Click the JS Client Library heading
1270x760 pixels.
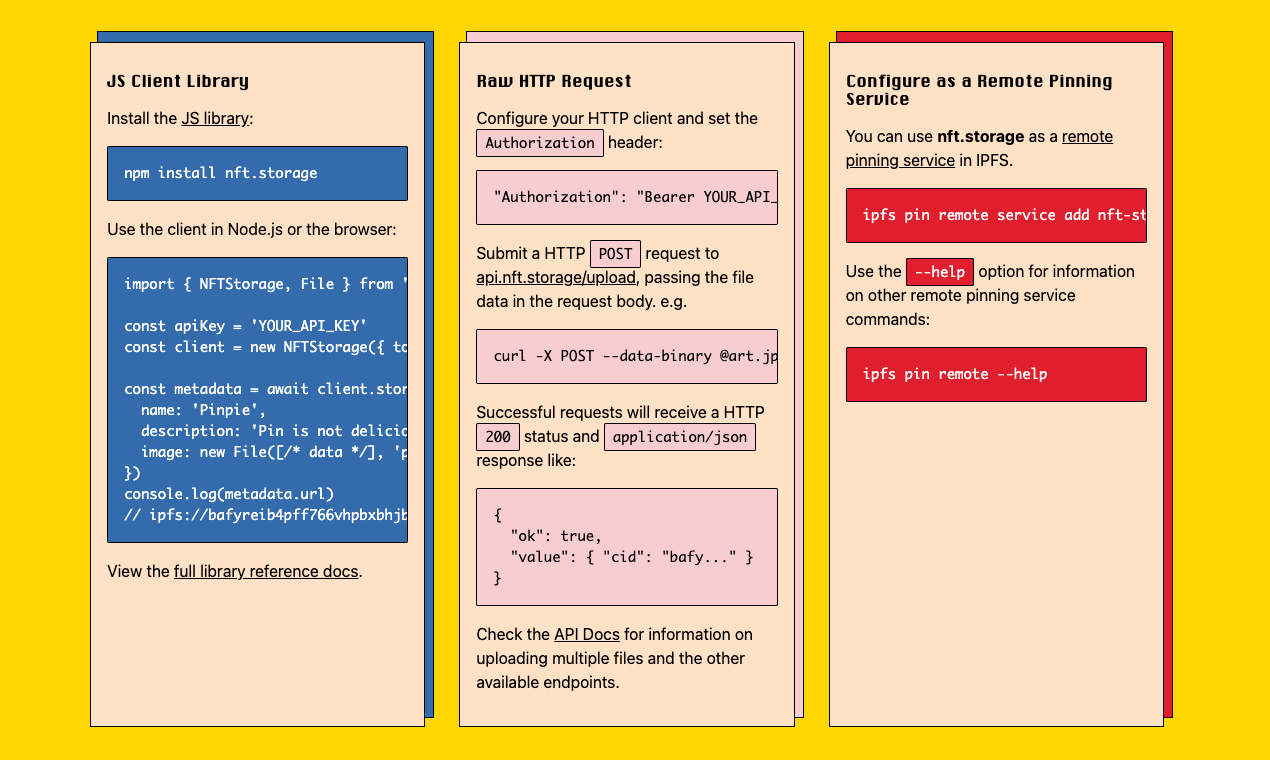click(178, 81)
